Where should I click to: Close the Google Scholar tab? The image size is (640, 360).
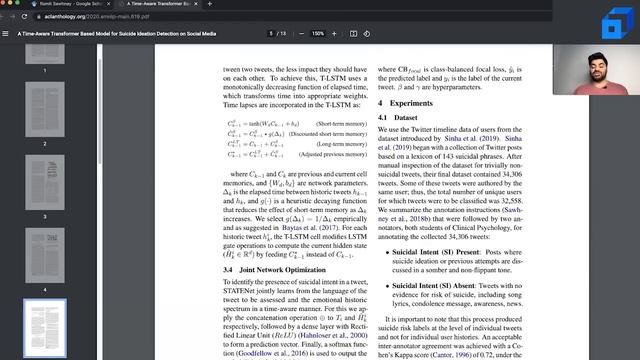point(109,4)
